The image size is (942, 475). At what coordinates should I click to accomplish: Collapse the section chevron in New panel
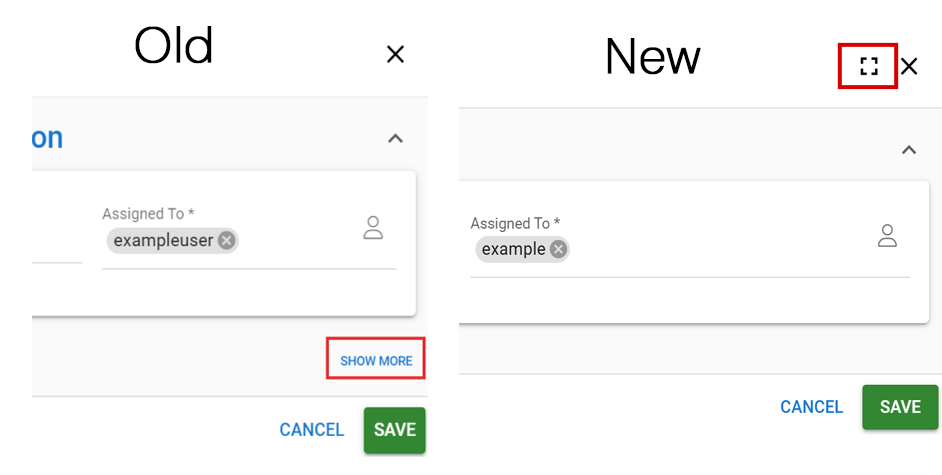point(909,150)
